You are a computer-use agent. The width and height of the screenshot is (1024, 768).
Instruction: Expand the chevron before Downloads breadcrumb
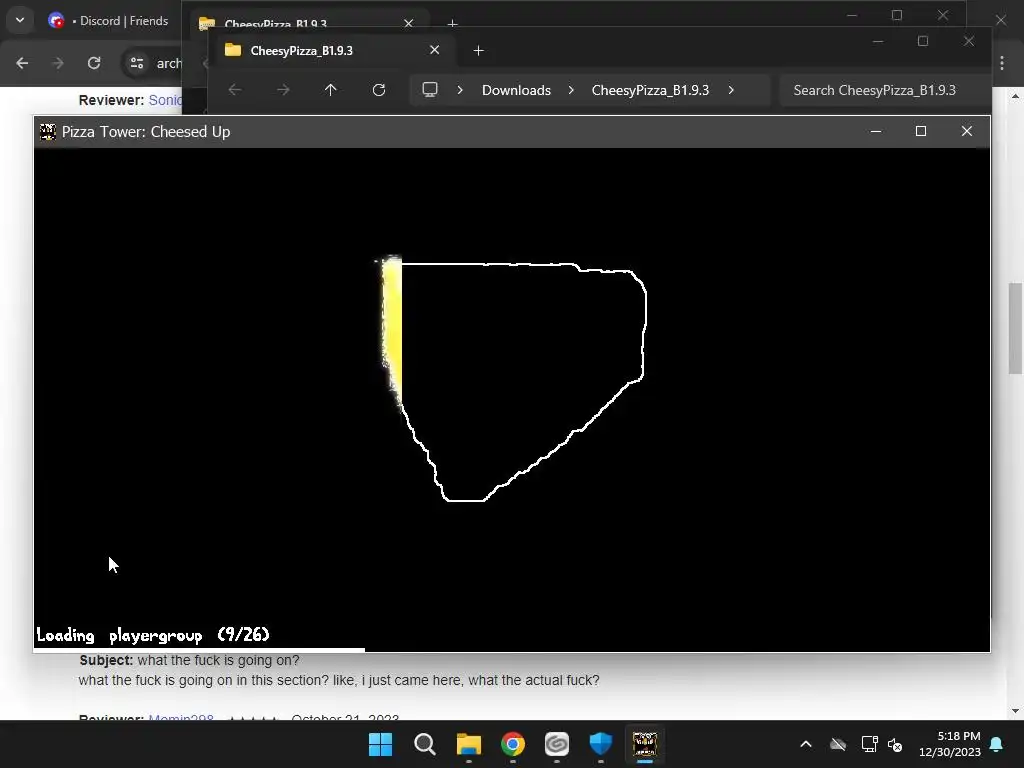(x=460, y=90)
